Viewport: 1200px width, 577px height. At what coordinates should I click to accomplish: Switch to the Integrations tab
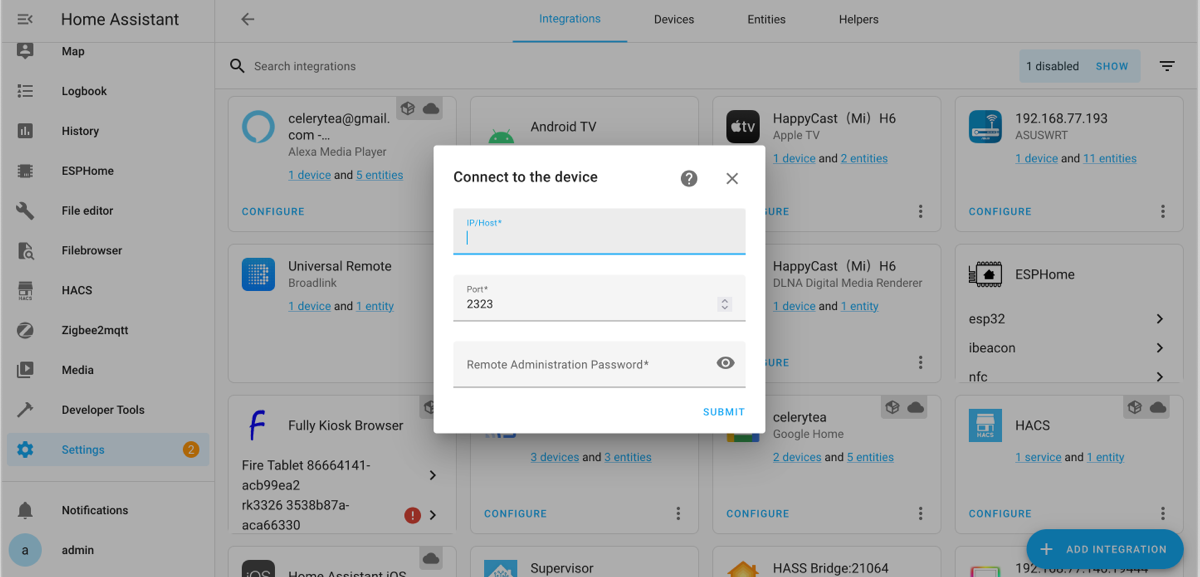coord(570,19)
